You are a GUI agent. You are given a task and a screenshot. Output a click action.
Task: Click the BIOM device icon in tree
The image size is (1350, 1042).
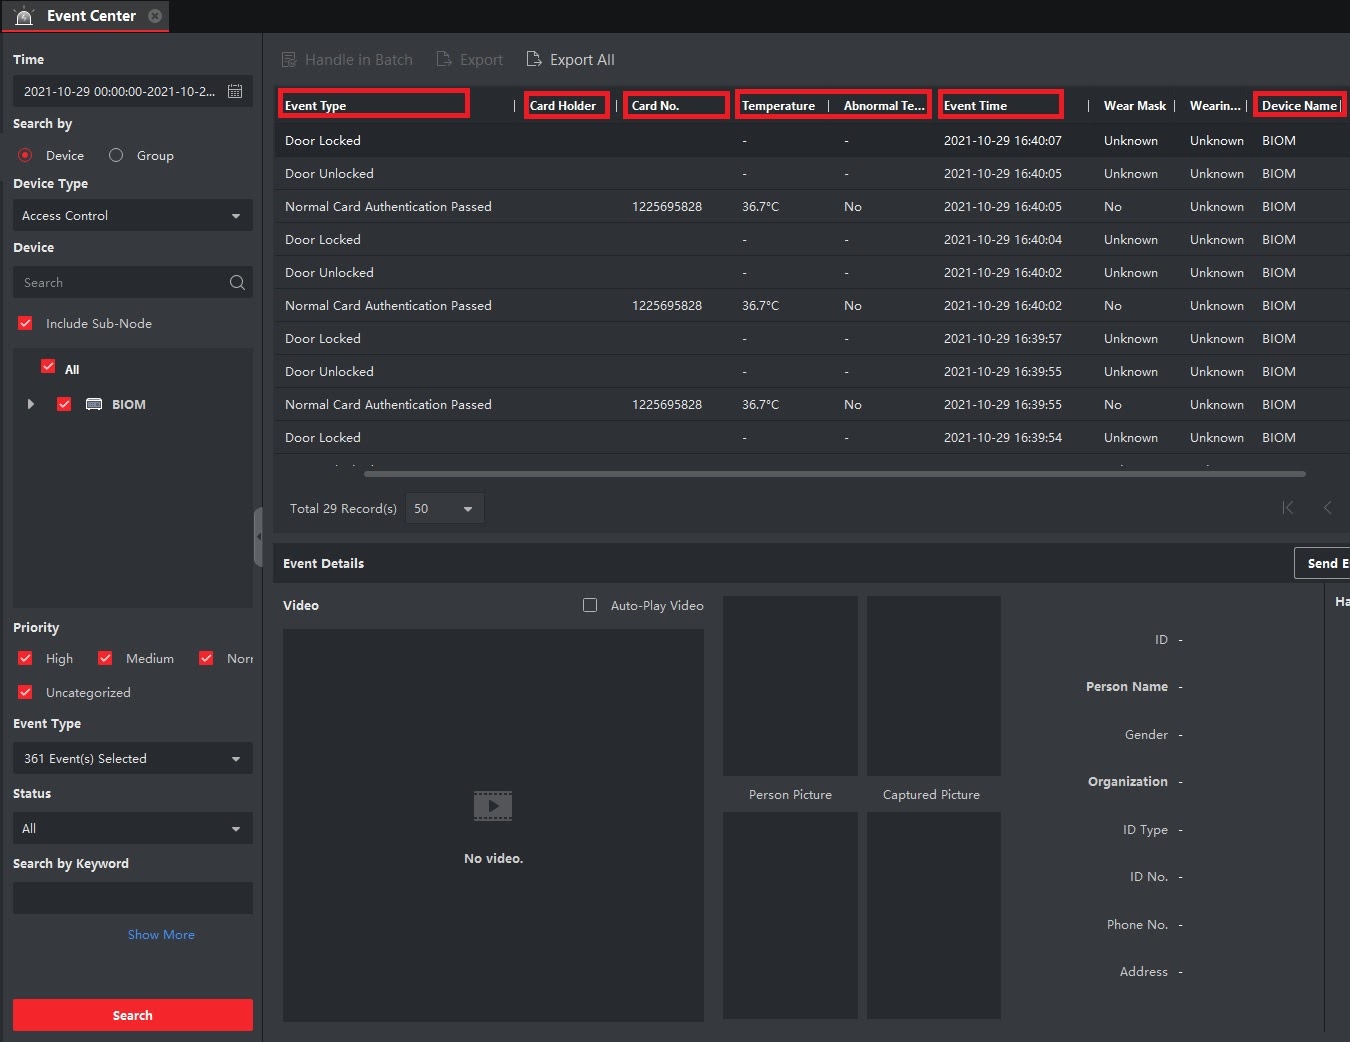[94, 404]
